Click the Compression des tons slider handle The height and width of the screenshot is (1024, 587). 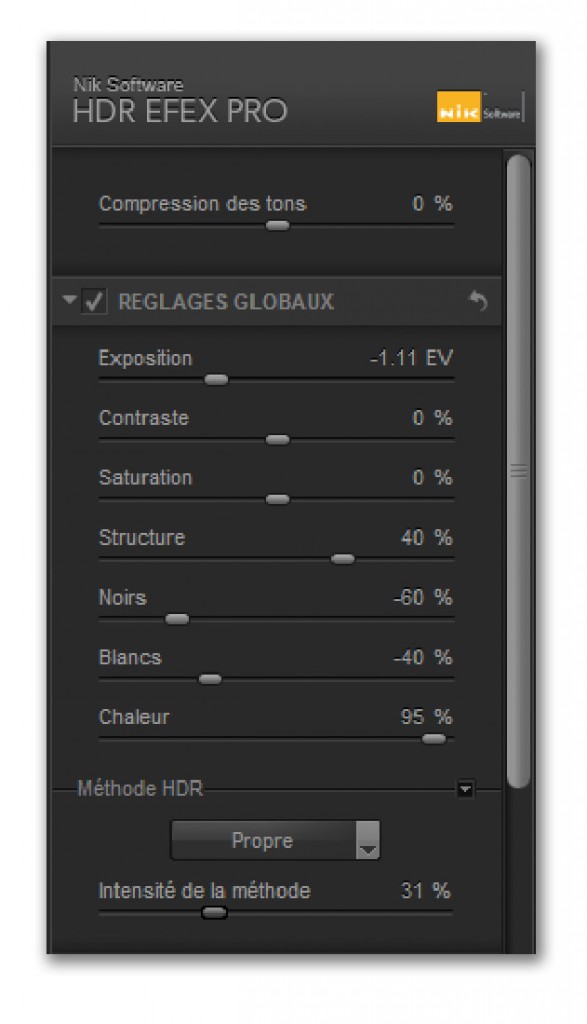point(278,225)
